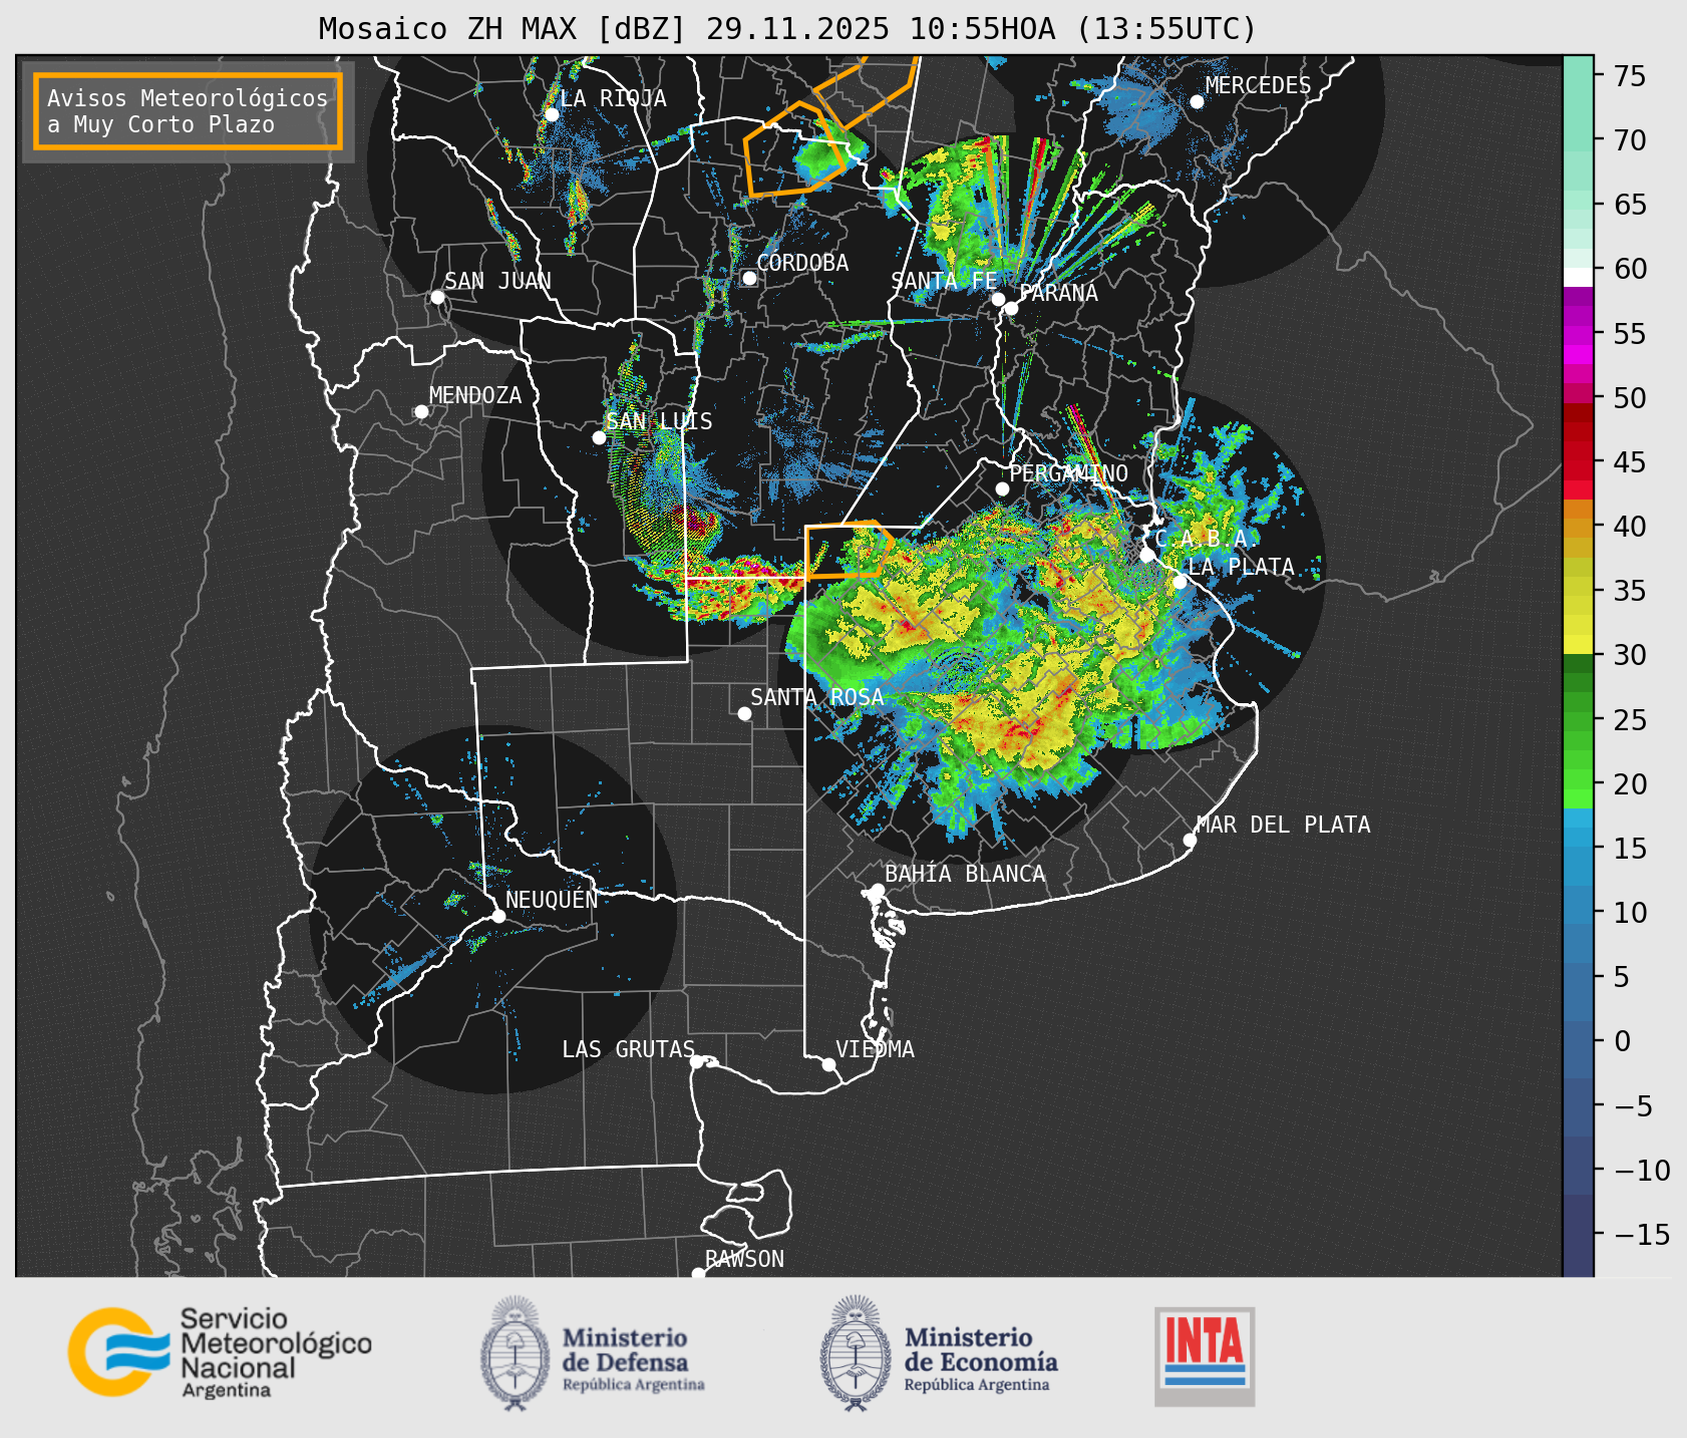
Task: Select the MENDOZA city marker dot
Action: point(421,412)
